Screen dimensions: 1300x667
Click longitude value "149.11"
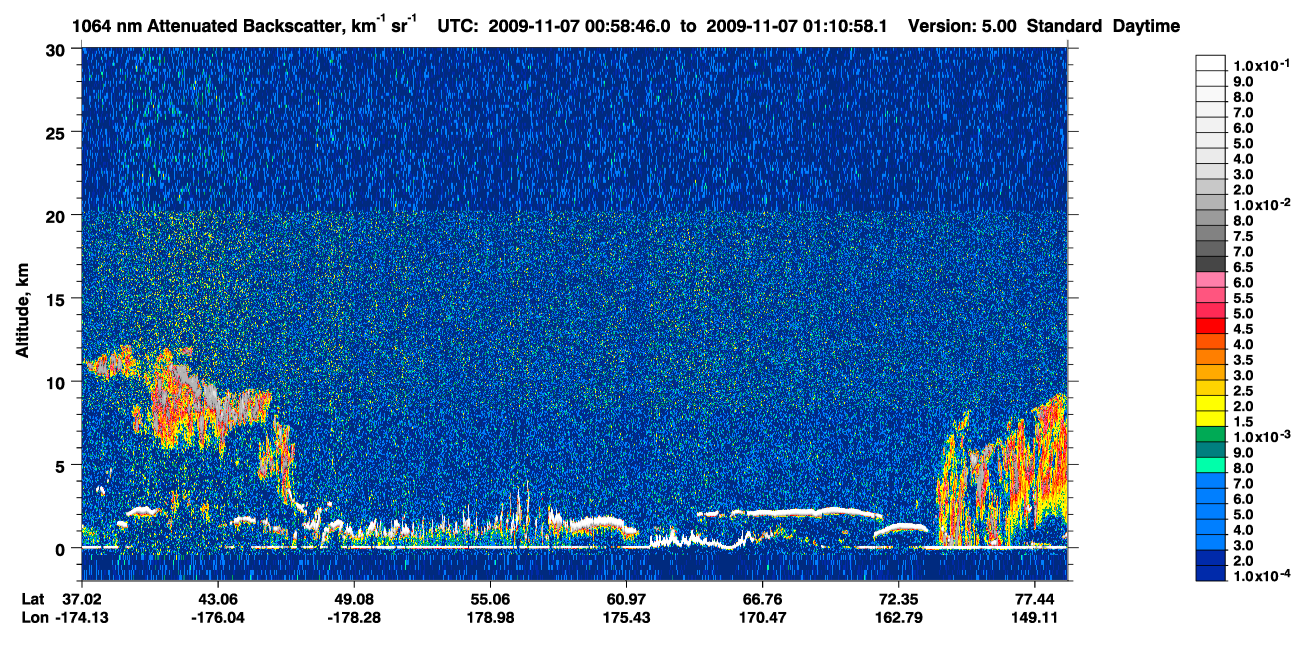click(1035, 618)
